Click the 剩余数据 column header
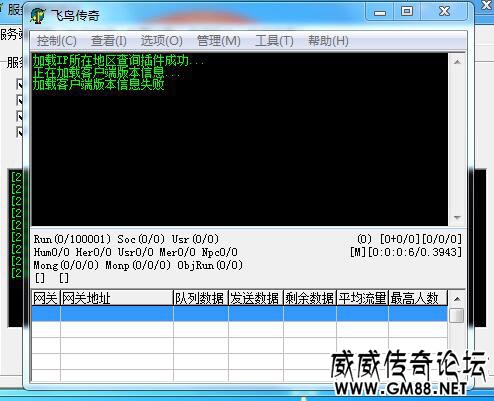Viewport: 494px width, 401px height. click(x=310, y=298)
